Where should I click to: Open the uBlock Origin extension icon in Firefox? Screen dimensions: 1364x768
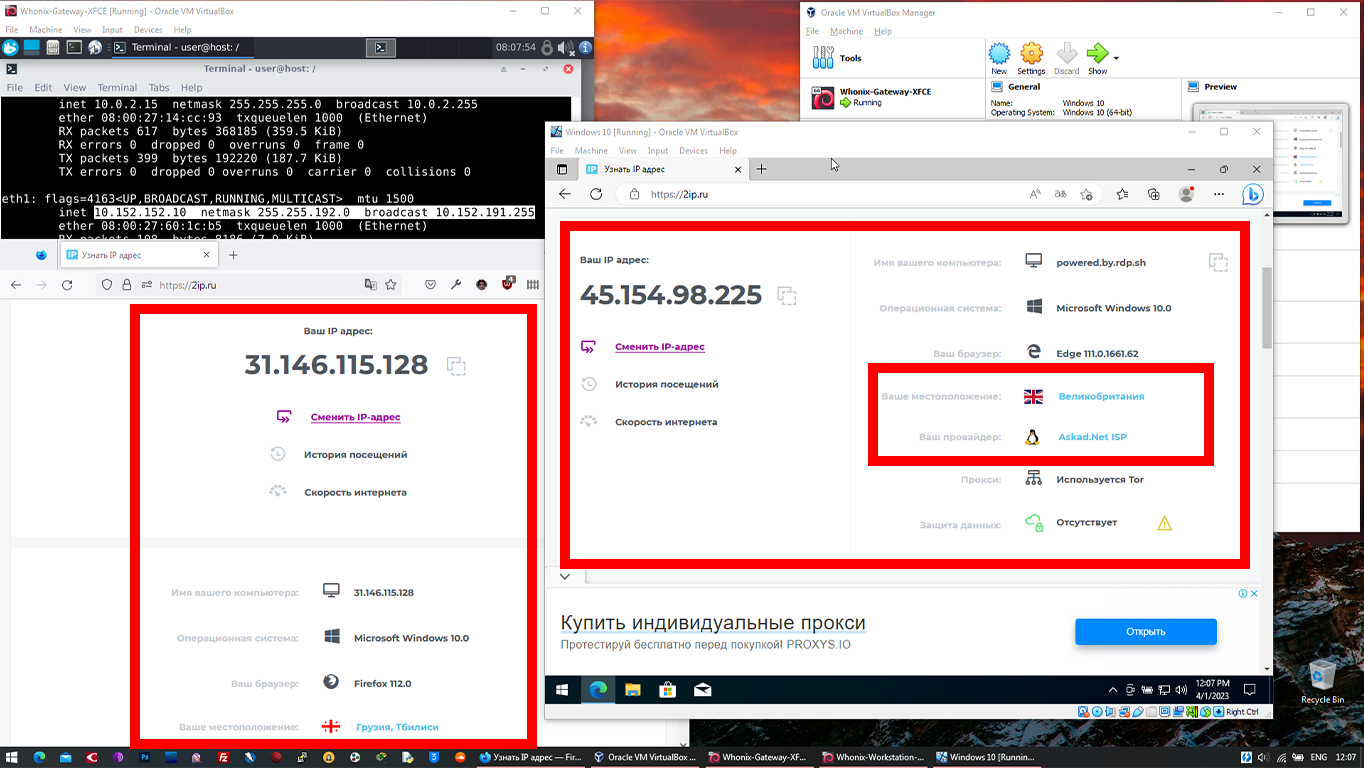coord(508,284)
